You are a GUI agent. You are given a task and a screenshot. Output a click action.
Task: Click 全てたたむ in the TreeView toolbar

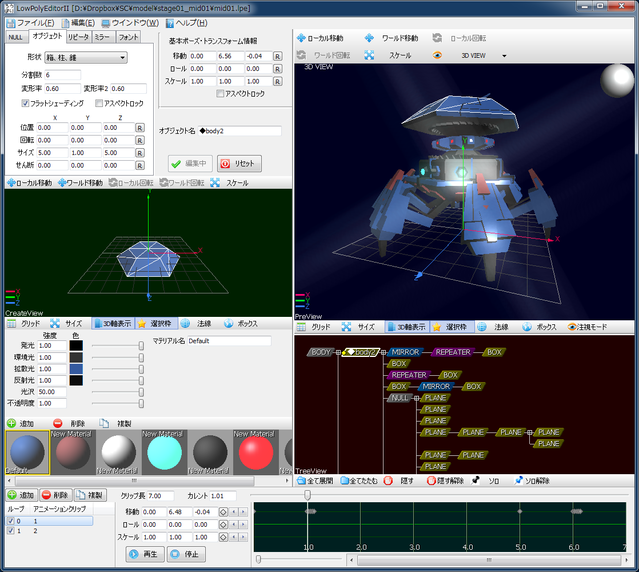[x=359, y=481]
